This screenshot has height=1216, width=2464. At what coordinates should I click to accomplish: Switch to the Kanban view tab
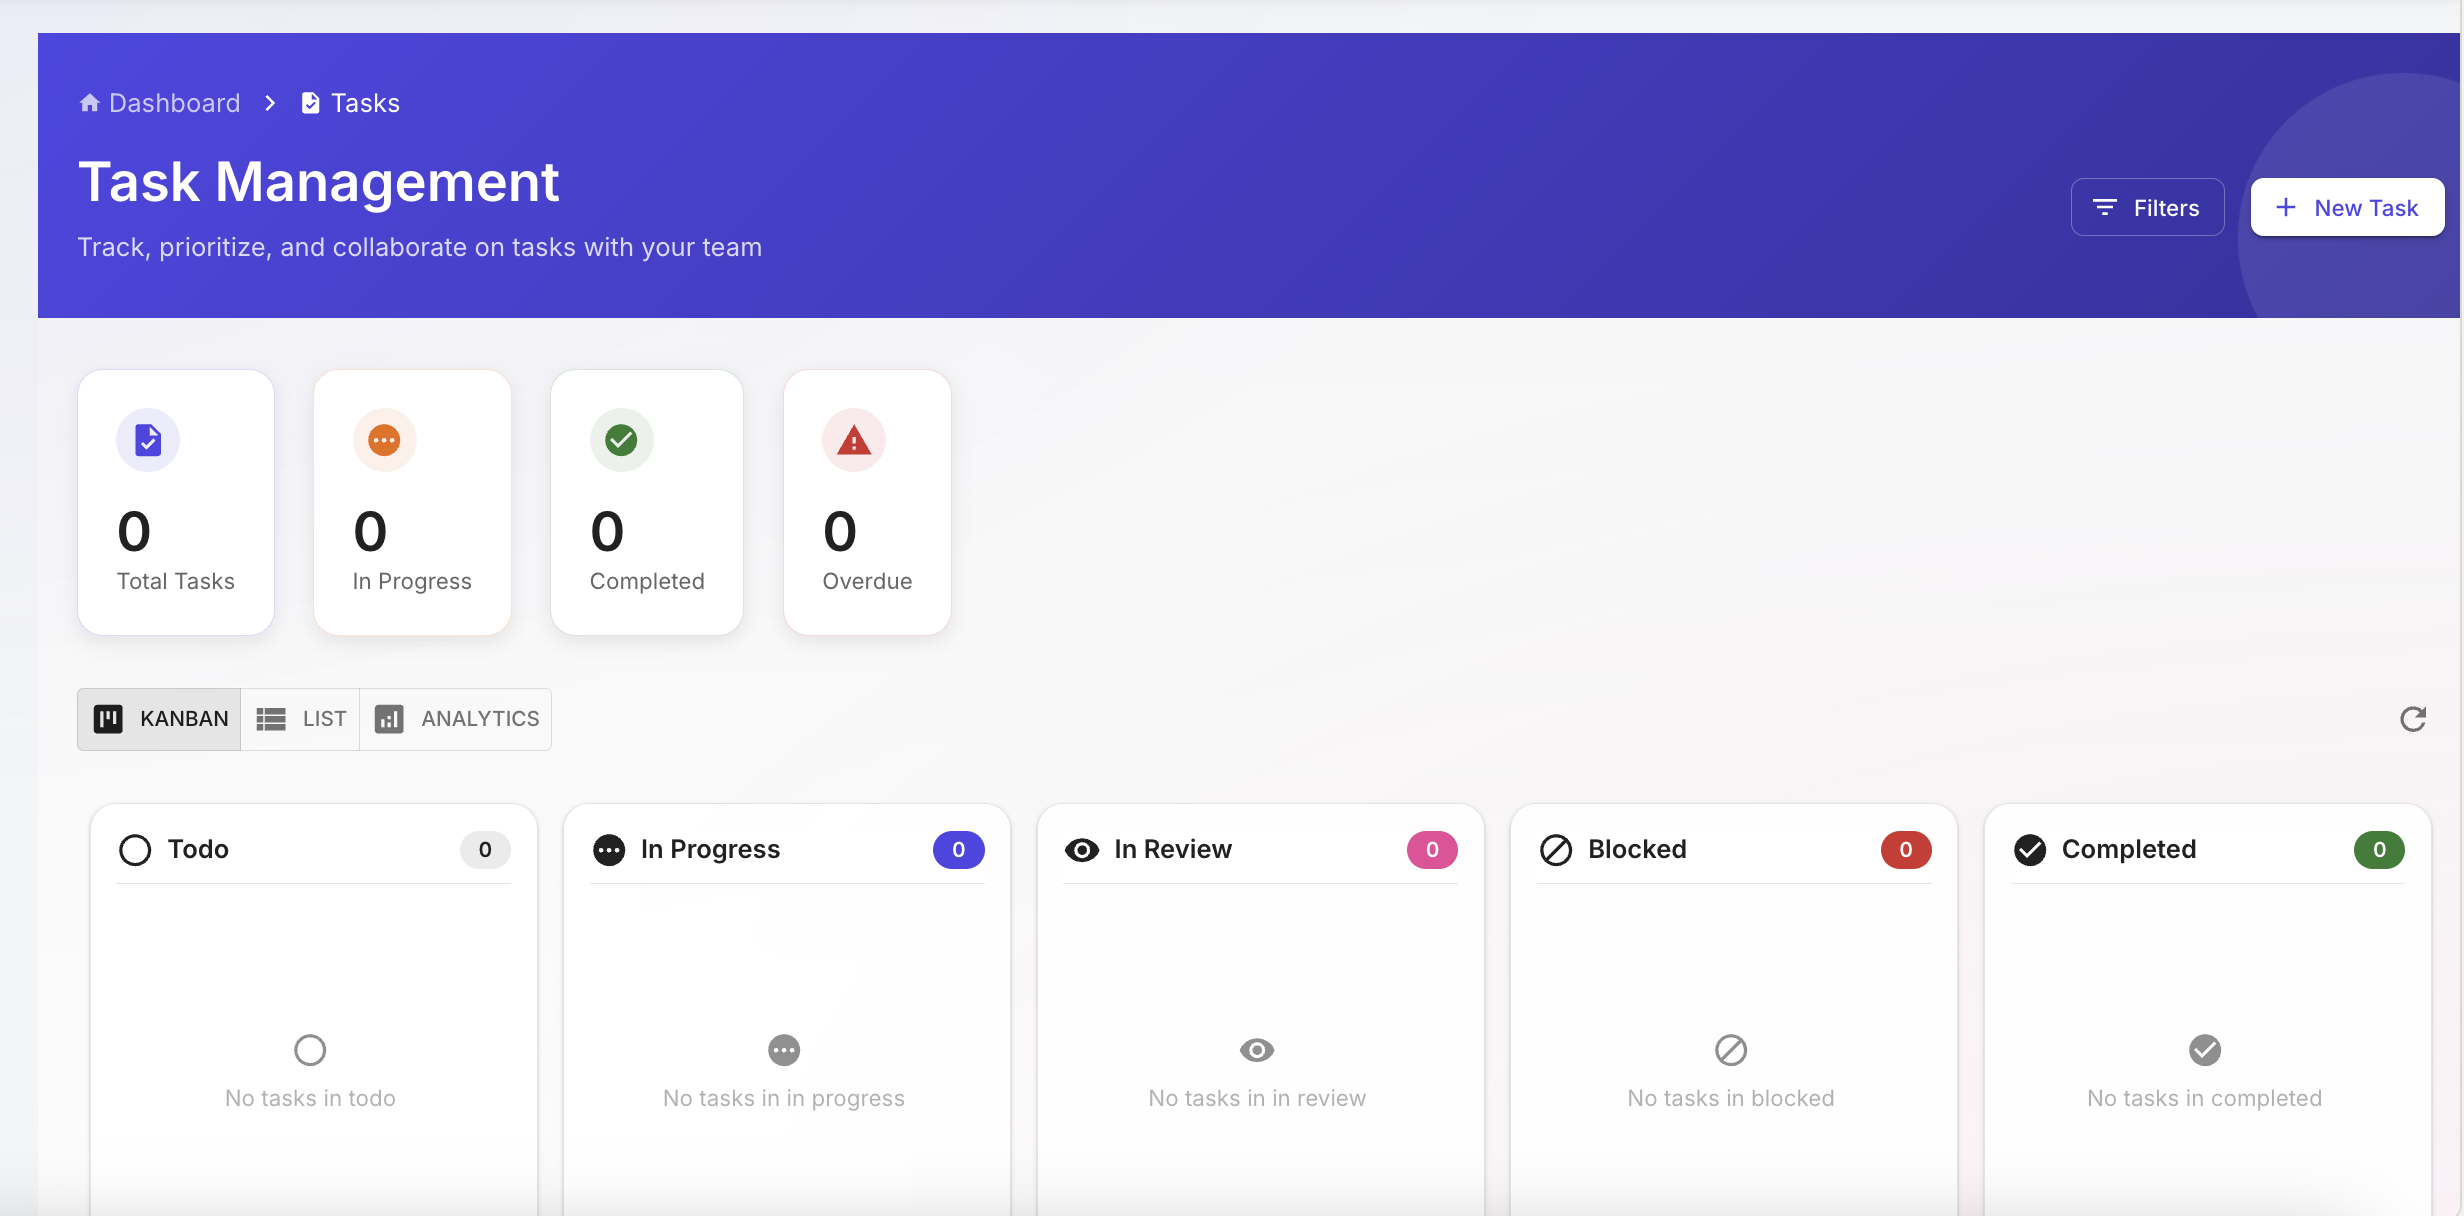point(159,719)
